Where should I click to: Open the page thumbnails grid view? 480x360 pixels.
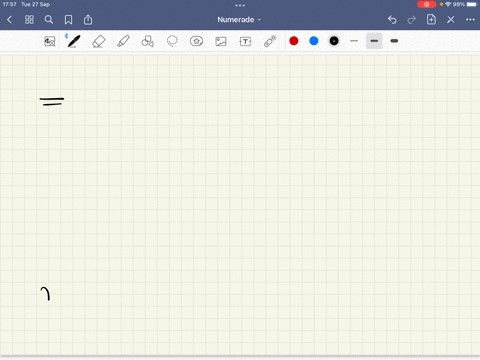(x=29, y=20)
